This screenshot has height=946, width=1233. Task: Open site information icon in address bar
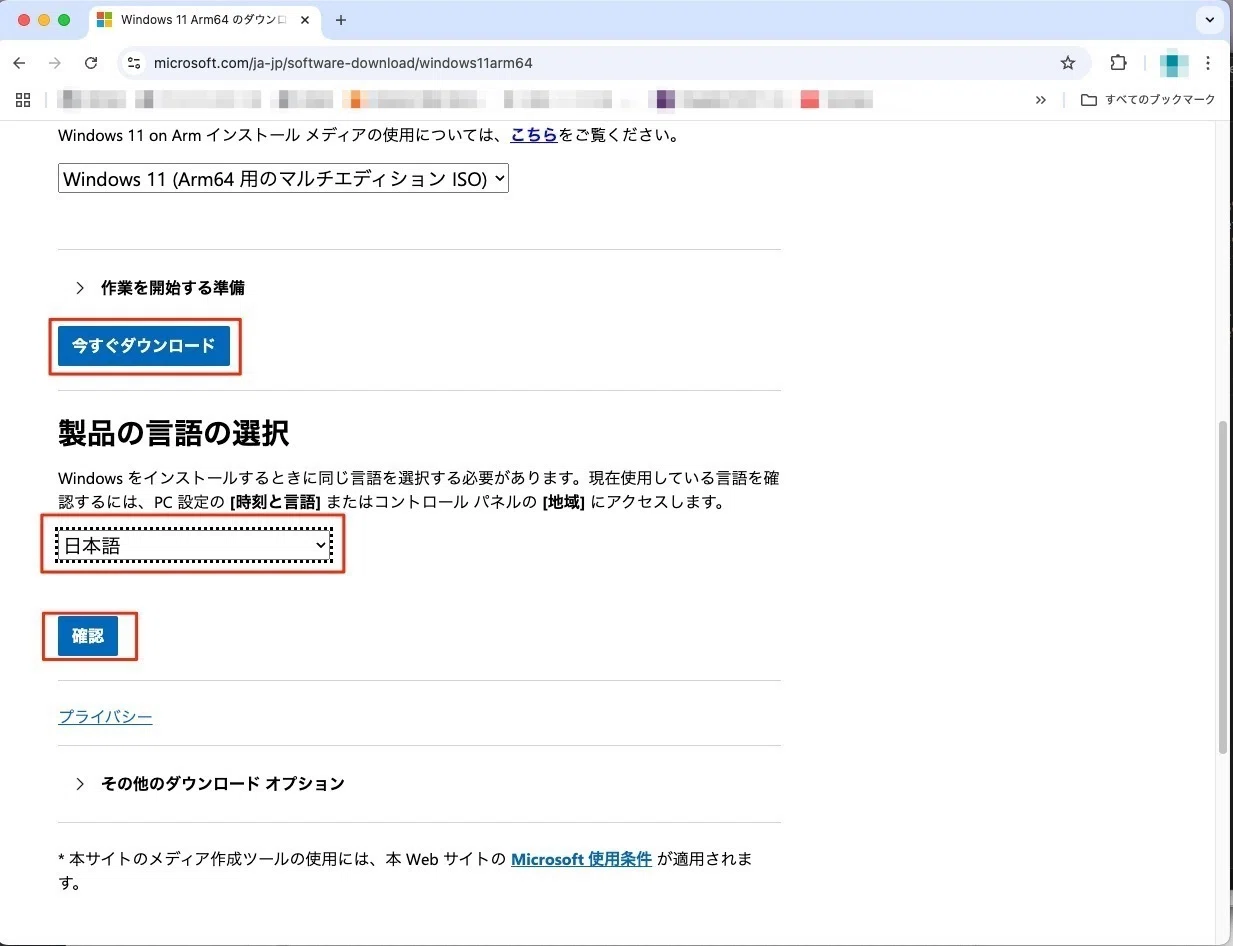133,63
